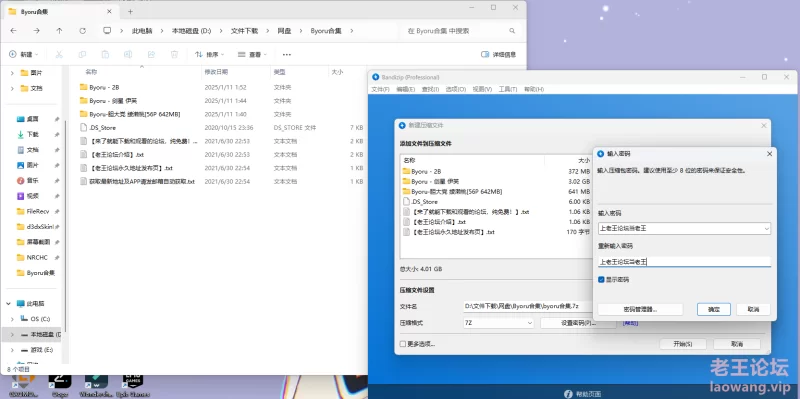Expand the 游戏 (E:) drive node
This screenshot has height=399, width=800.
[x=13, y=350]
